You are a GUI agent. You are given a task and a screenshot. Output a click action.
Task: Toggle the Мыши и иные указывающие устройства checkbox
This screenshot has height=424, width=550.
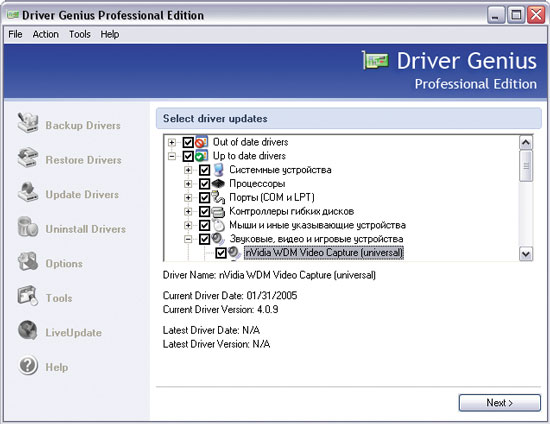pos(204,225)
